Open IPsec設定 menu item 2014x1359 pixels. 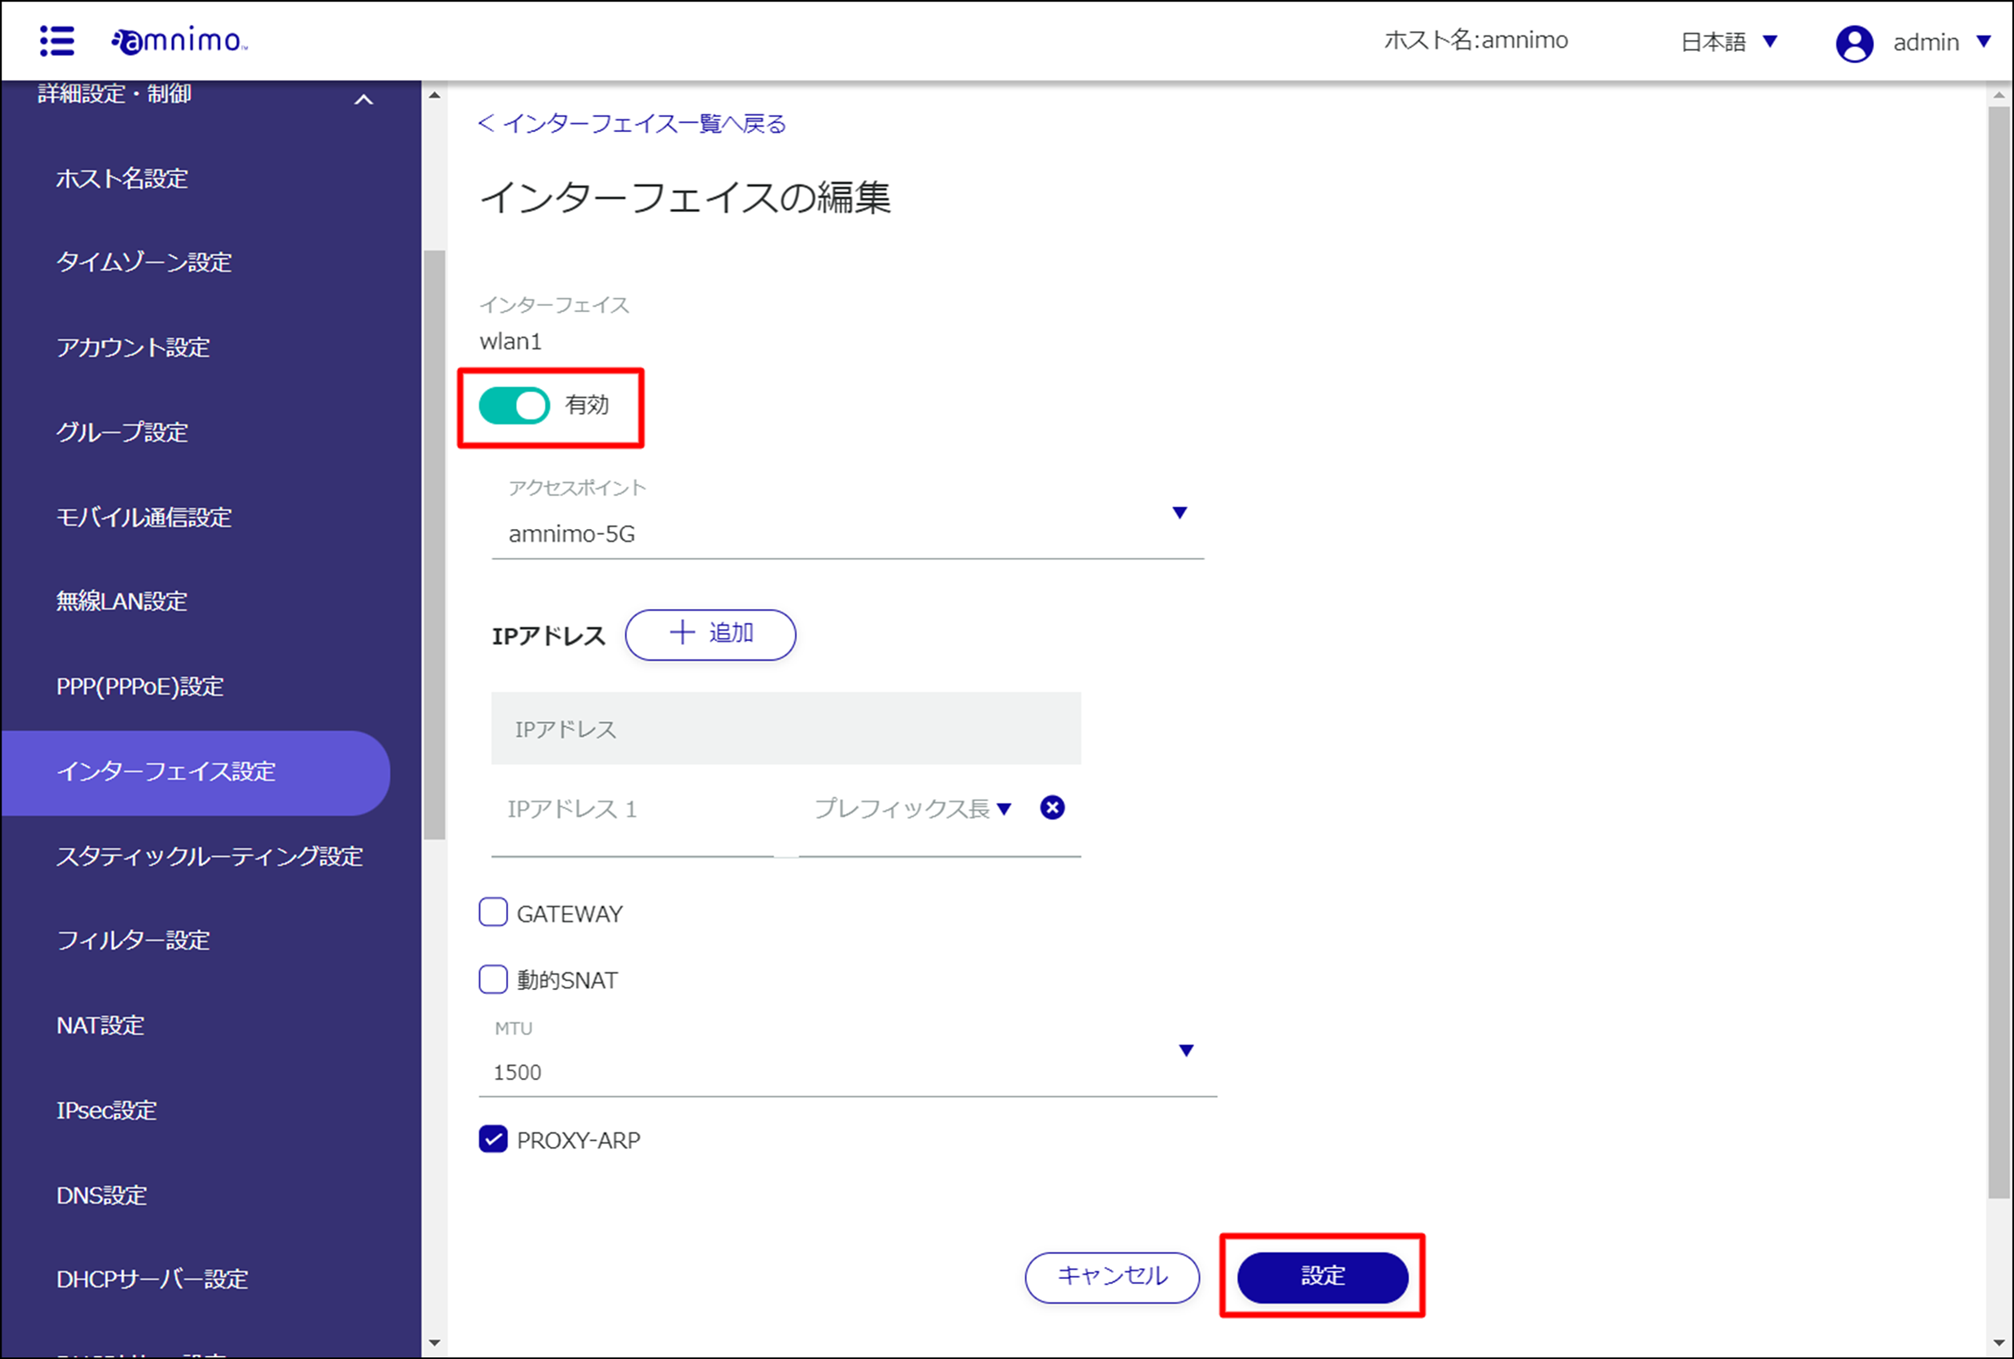(106, 1110)
